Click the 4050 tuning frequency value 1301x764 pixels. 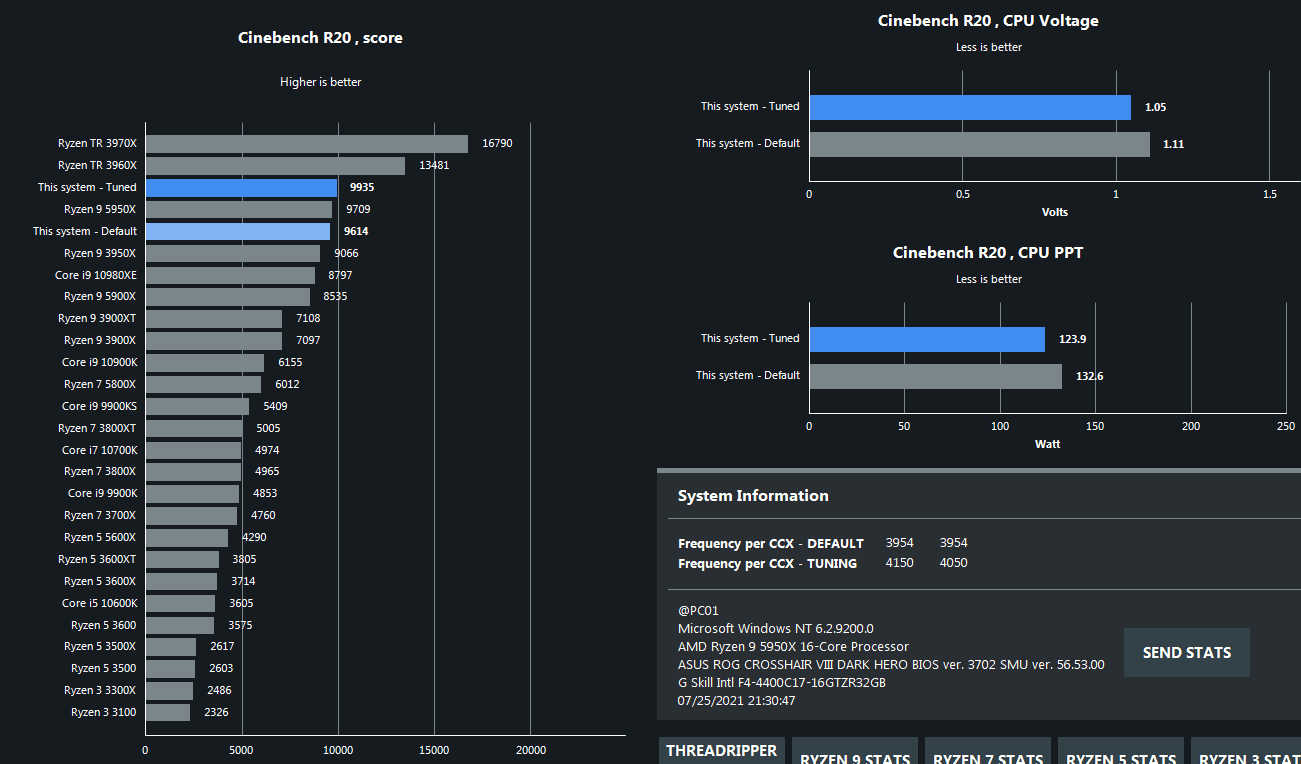953,563
